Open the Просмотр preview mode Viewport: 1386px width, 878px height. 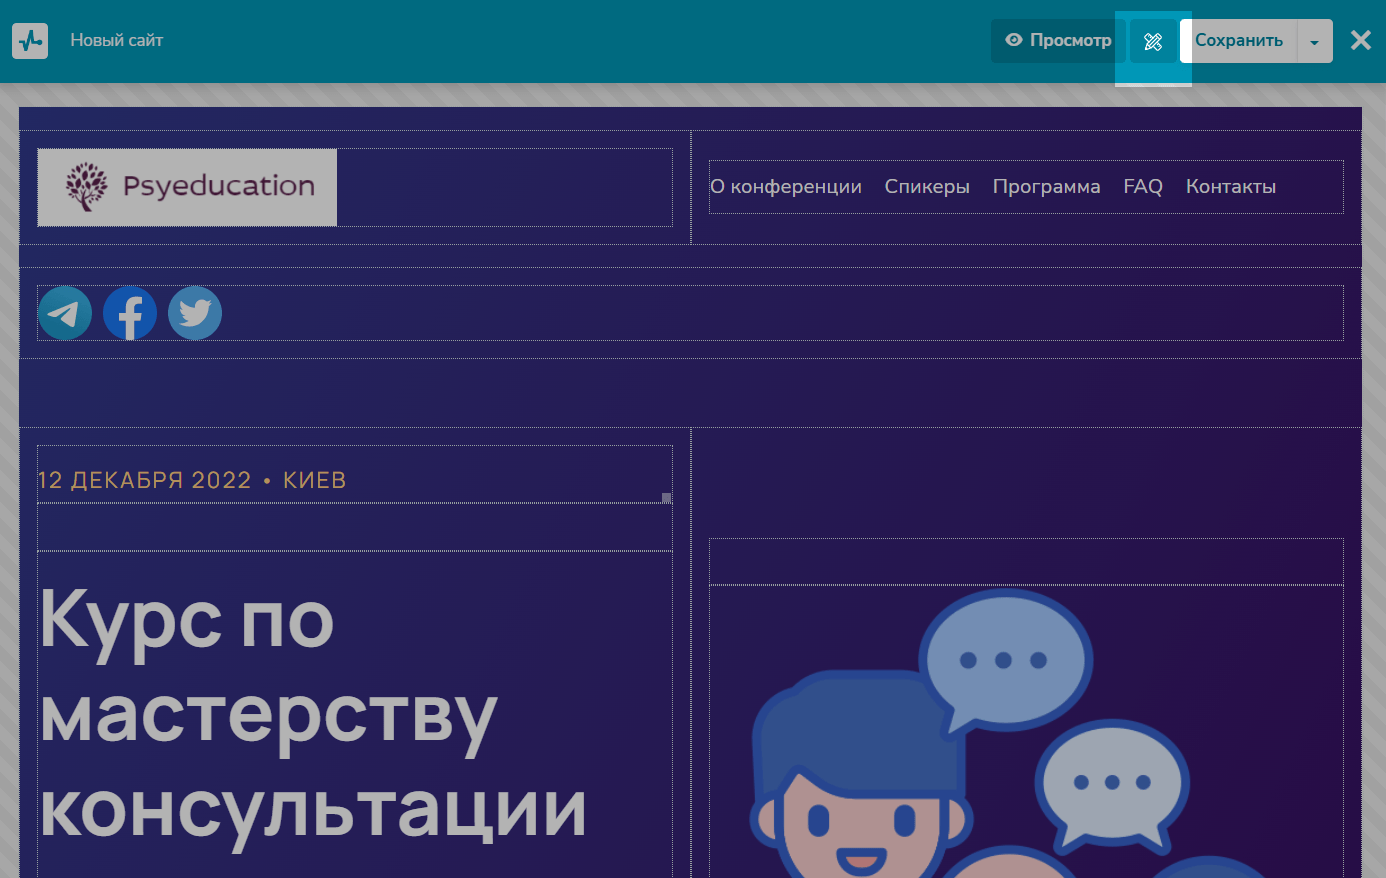(x=1058, y=41)
